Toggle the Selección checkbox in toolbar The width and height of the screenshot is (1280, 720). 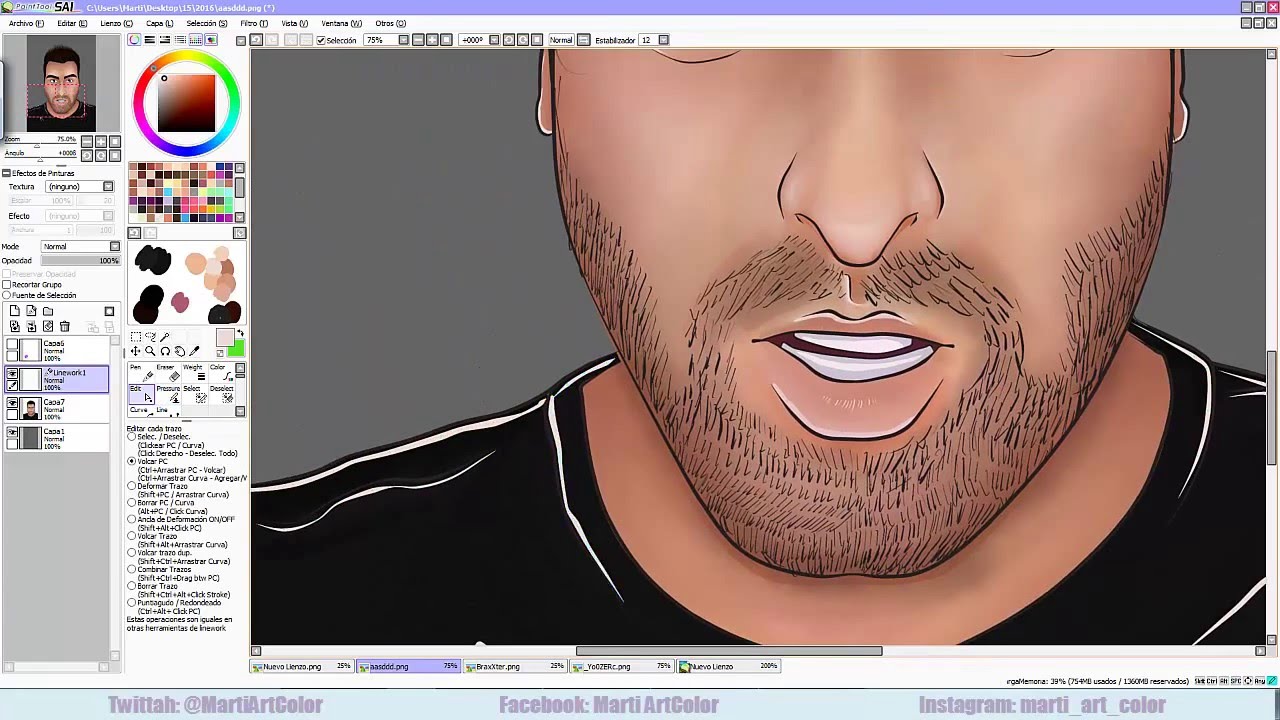point(321,40)
